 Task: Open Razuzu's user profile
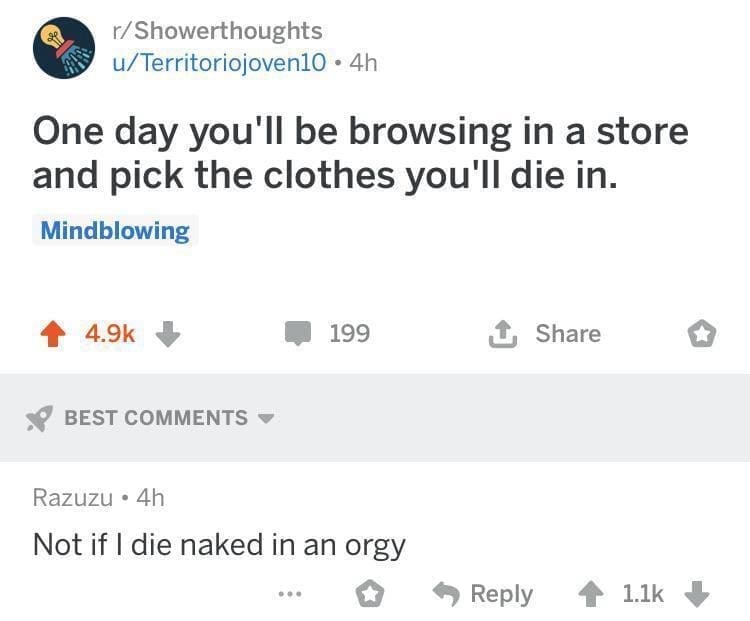pyautogui.click(x=73, y=496)
